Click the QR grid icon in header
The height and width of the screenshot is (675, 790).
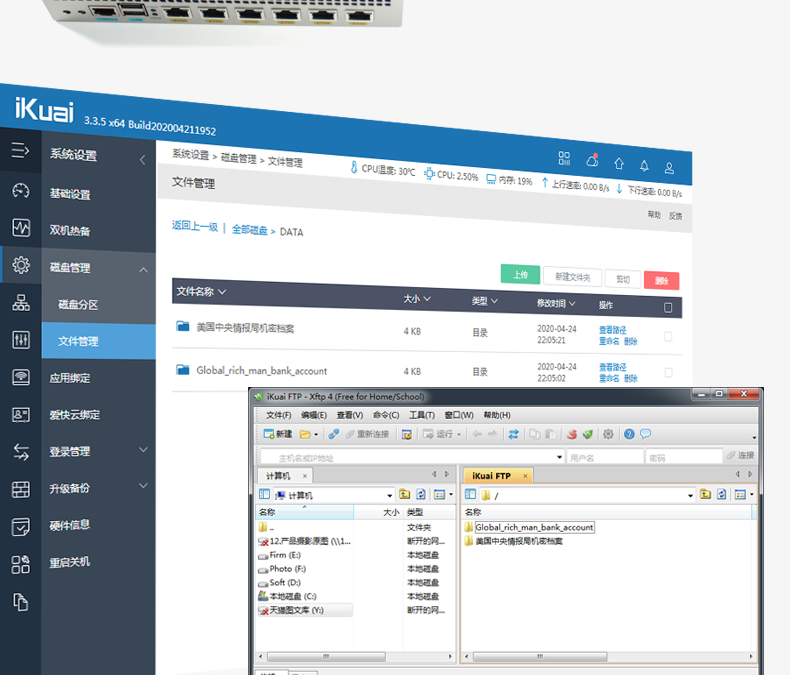[564, 158]
